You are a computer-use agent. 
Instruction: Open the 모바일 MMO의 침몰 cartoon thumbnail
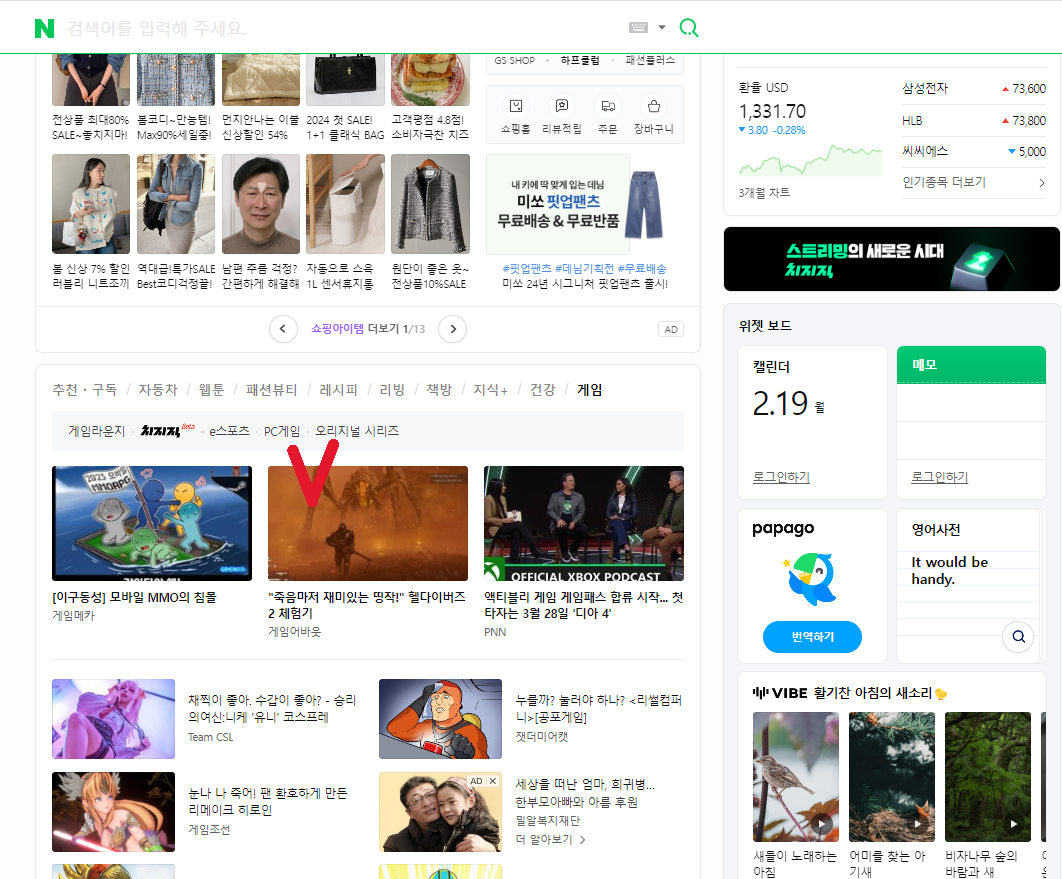pyautogui.click(x=152, y=523)
